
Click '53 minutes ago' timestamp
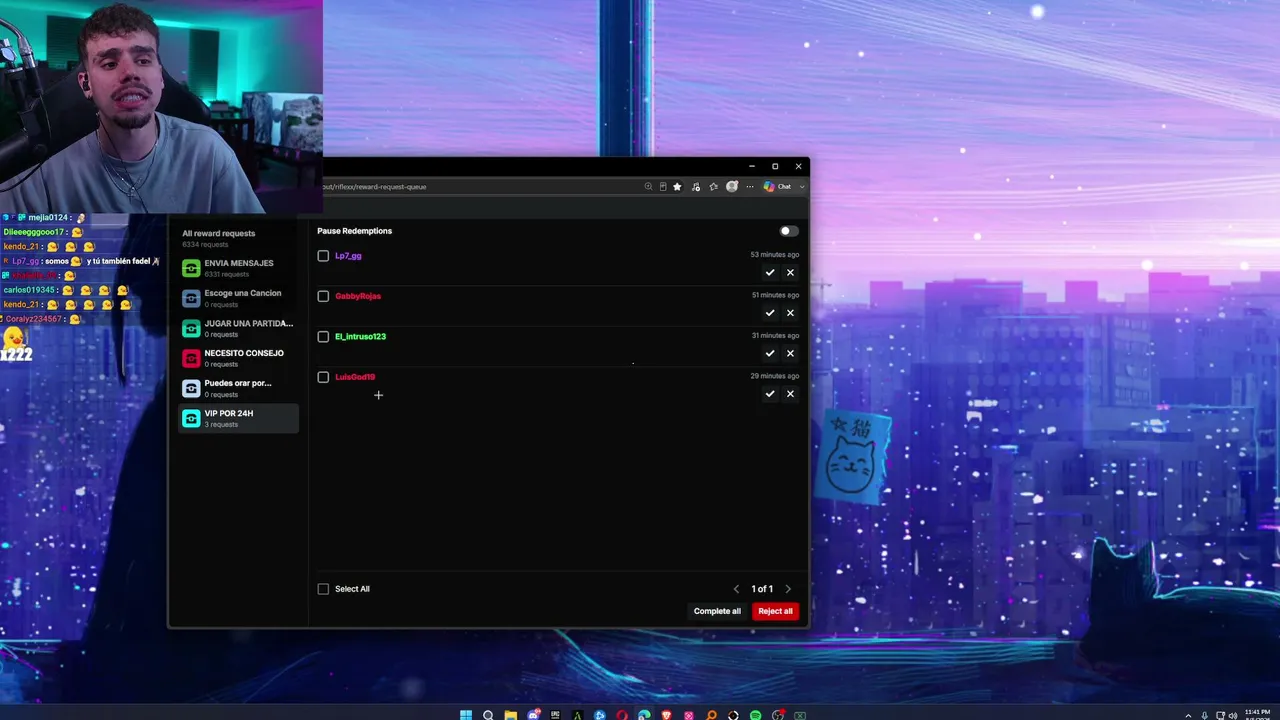point(775,255)
